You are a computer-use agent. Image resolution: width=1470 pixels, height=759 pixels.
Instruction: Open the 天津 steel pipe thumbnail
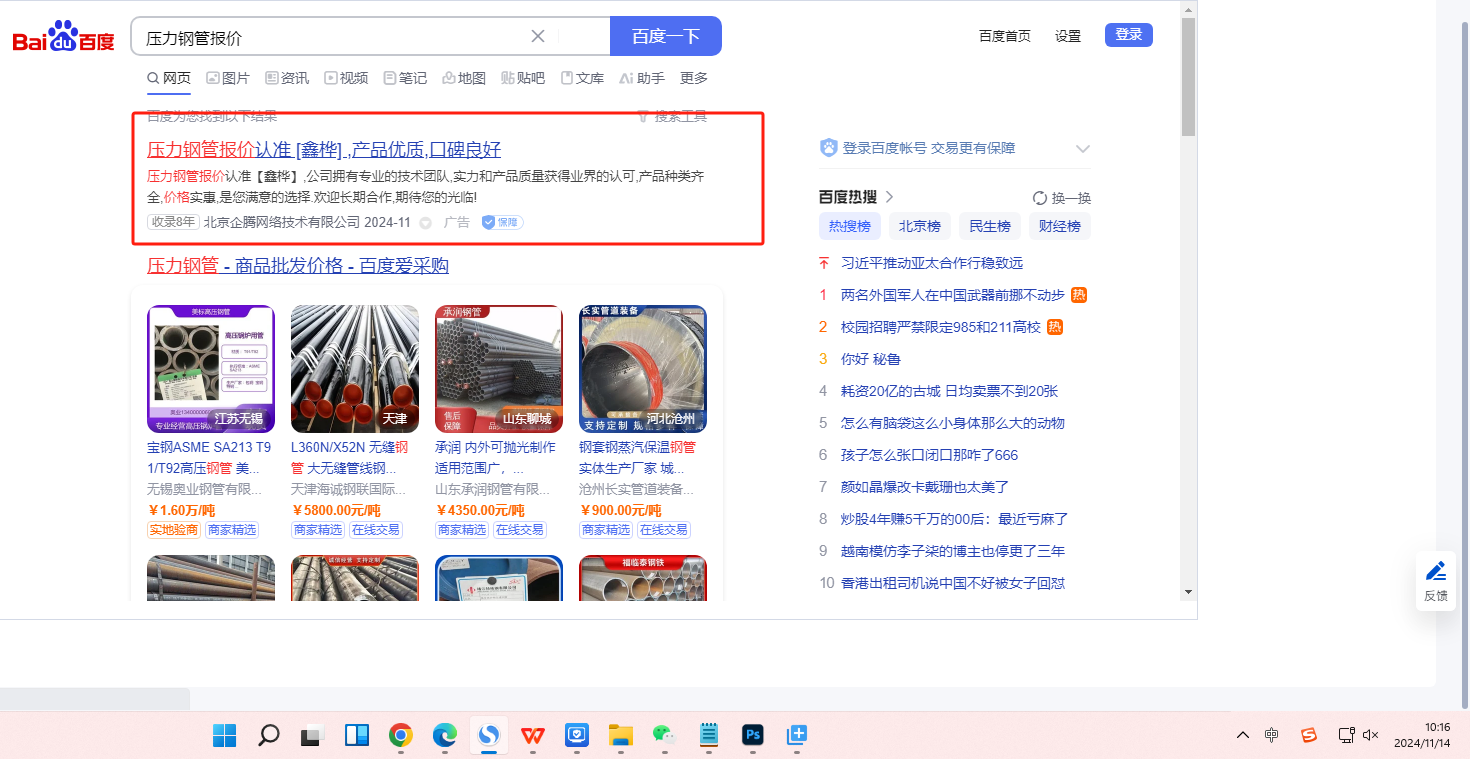[x=355, y=369]
